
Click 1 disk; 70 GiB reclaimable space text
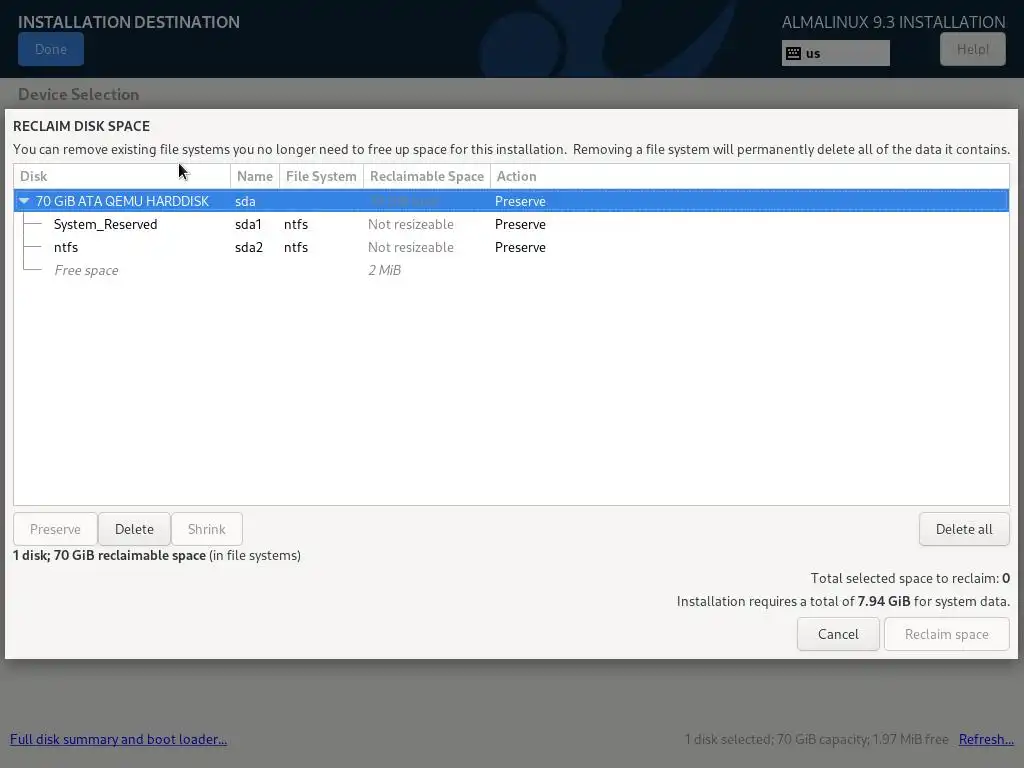(x=109, y=556)
